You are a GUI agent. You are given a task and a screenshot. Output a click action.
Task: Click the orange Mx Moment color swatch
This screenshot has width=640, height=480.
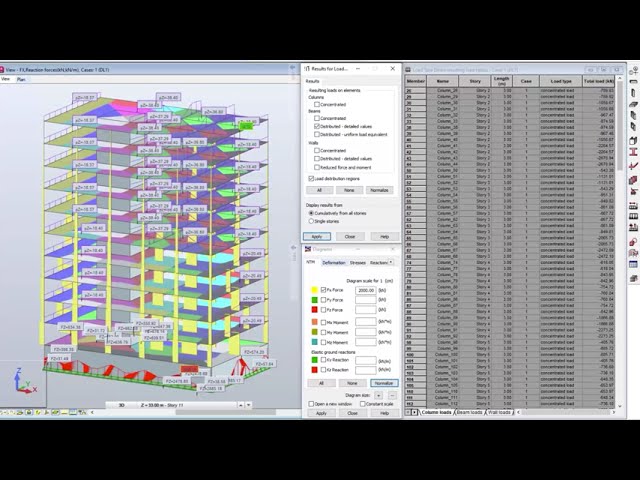point(314,322)
